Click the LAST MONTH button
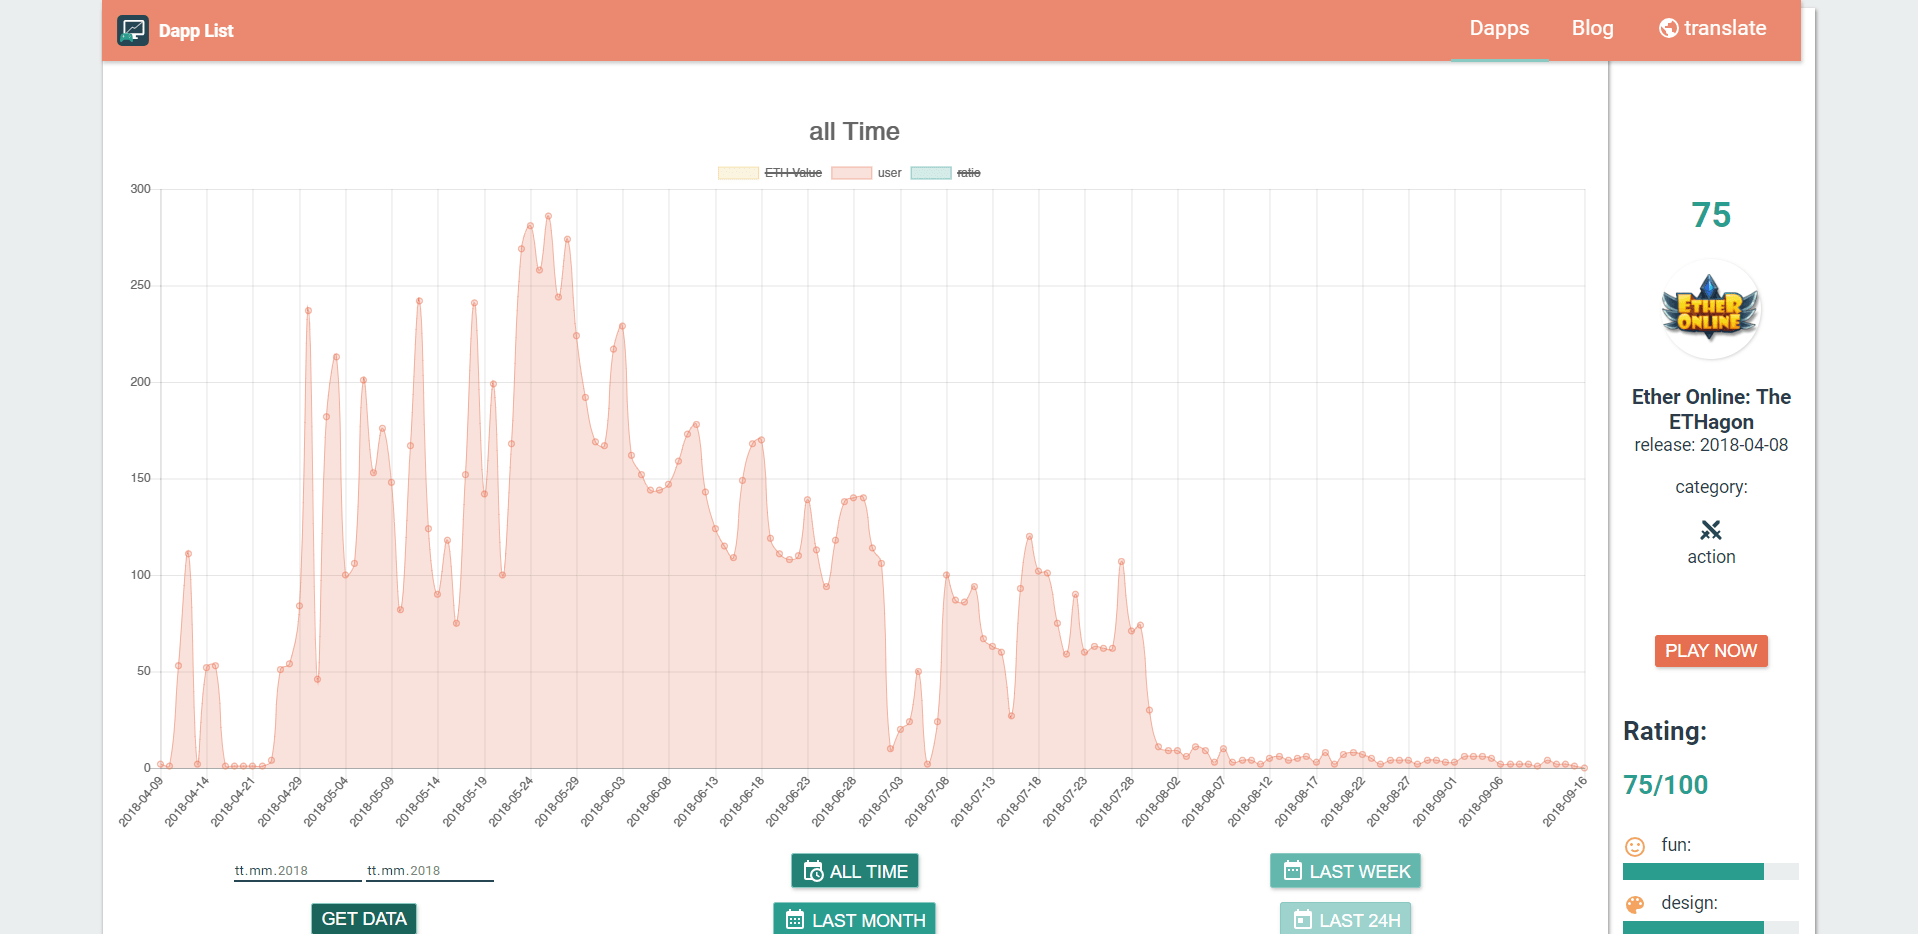This screenshot has height=934, width=1918. [x=855, y=919]
